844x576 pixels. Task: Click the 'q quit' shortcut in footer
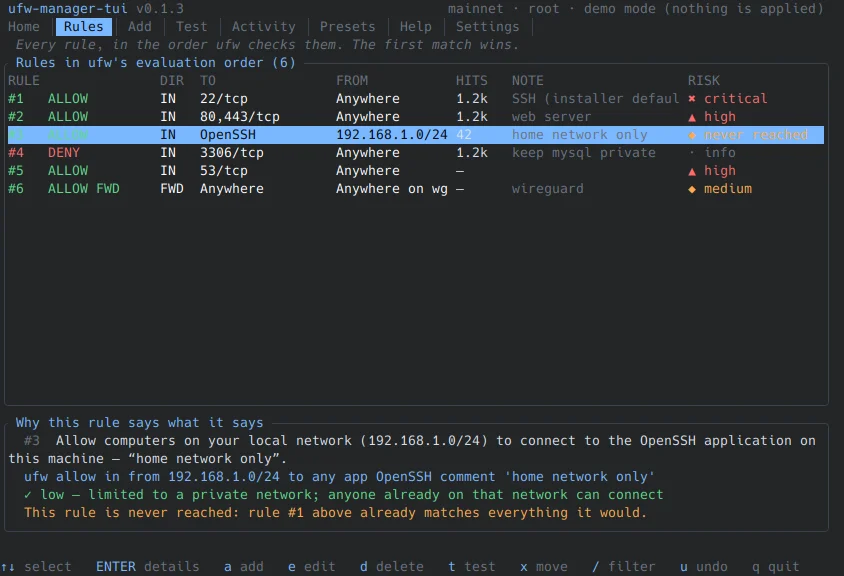tap(776, 567)
